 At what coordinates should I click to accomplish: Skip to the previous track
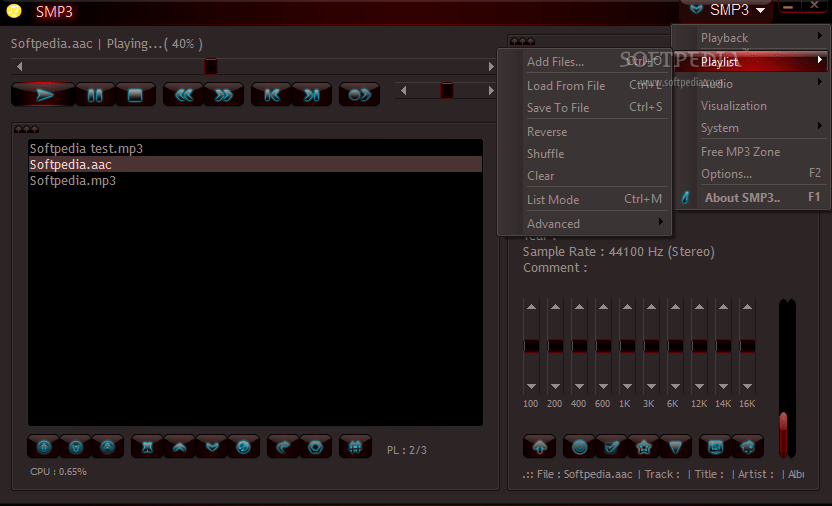click(x=272, y=95)
